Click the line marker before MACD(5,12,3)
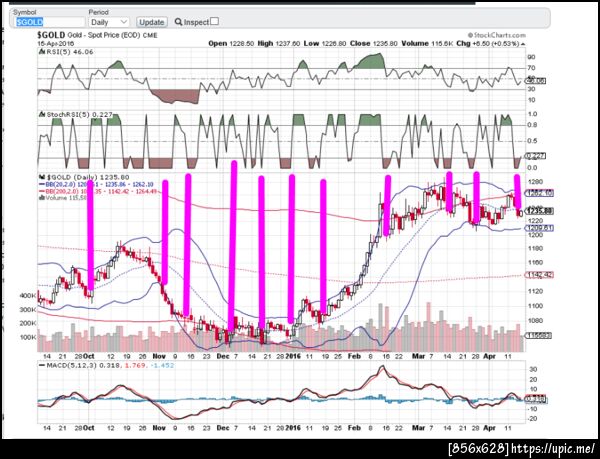 [x=42, y=365]
